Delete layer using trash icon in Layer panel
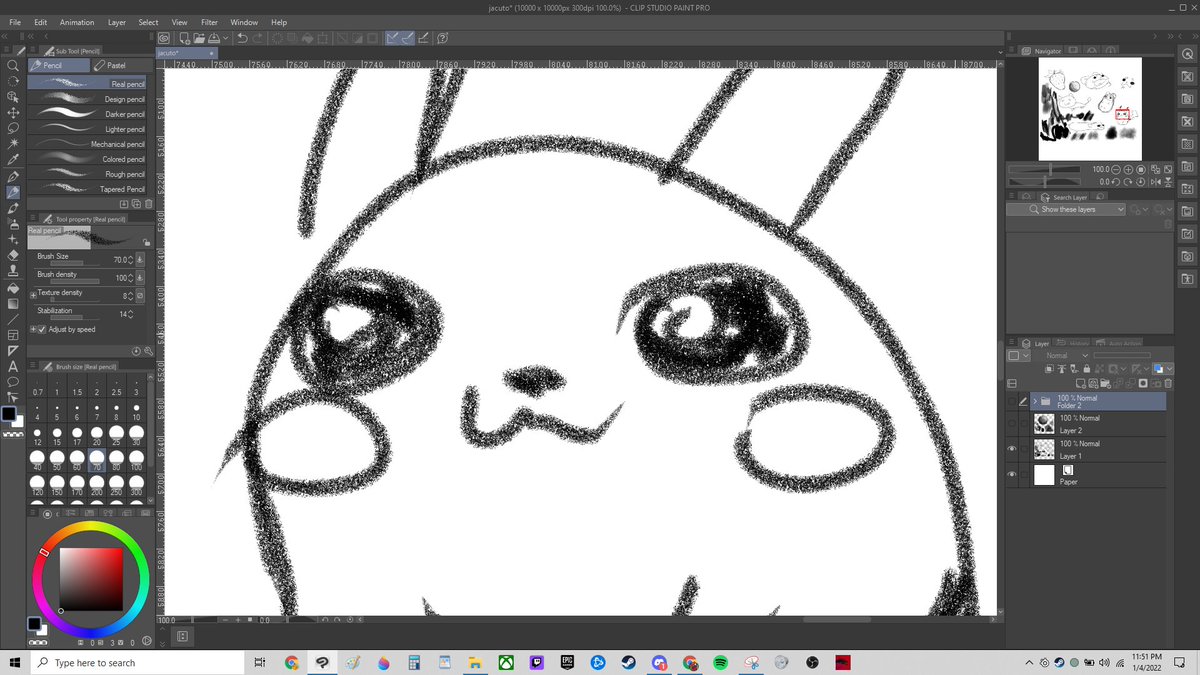 point(1167,383)
